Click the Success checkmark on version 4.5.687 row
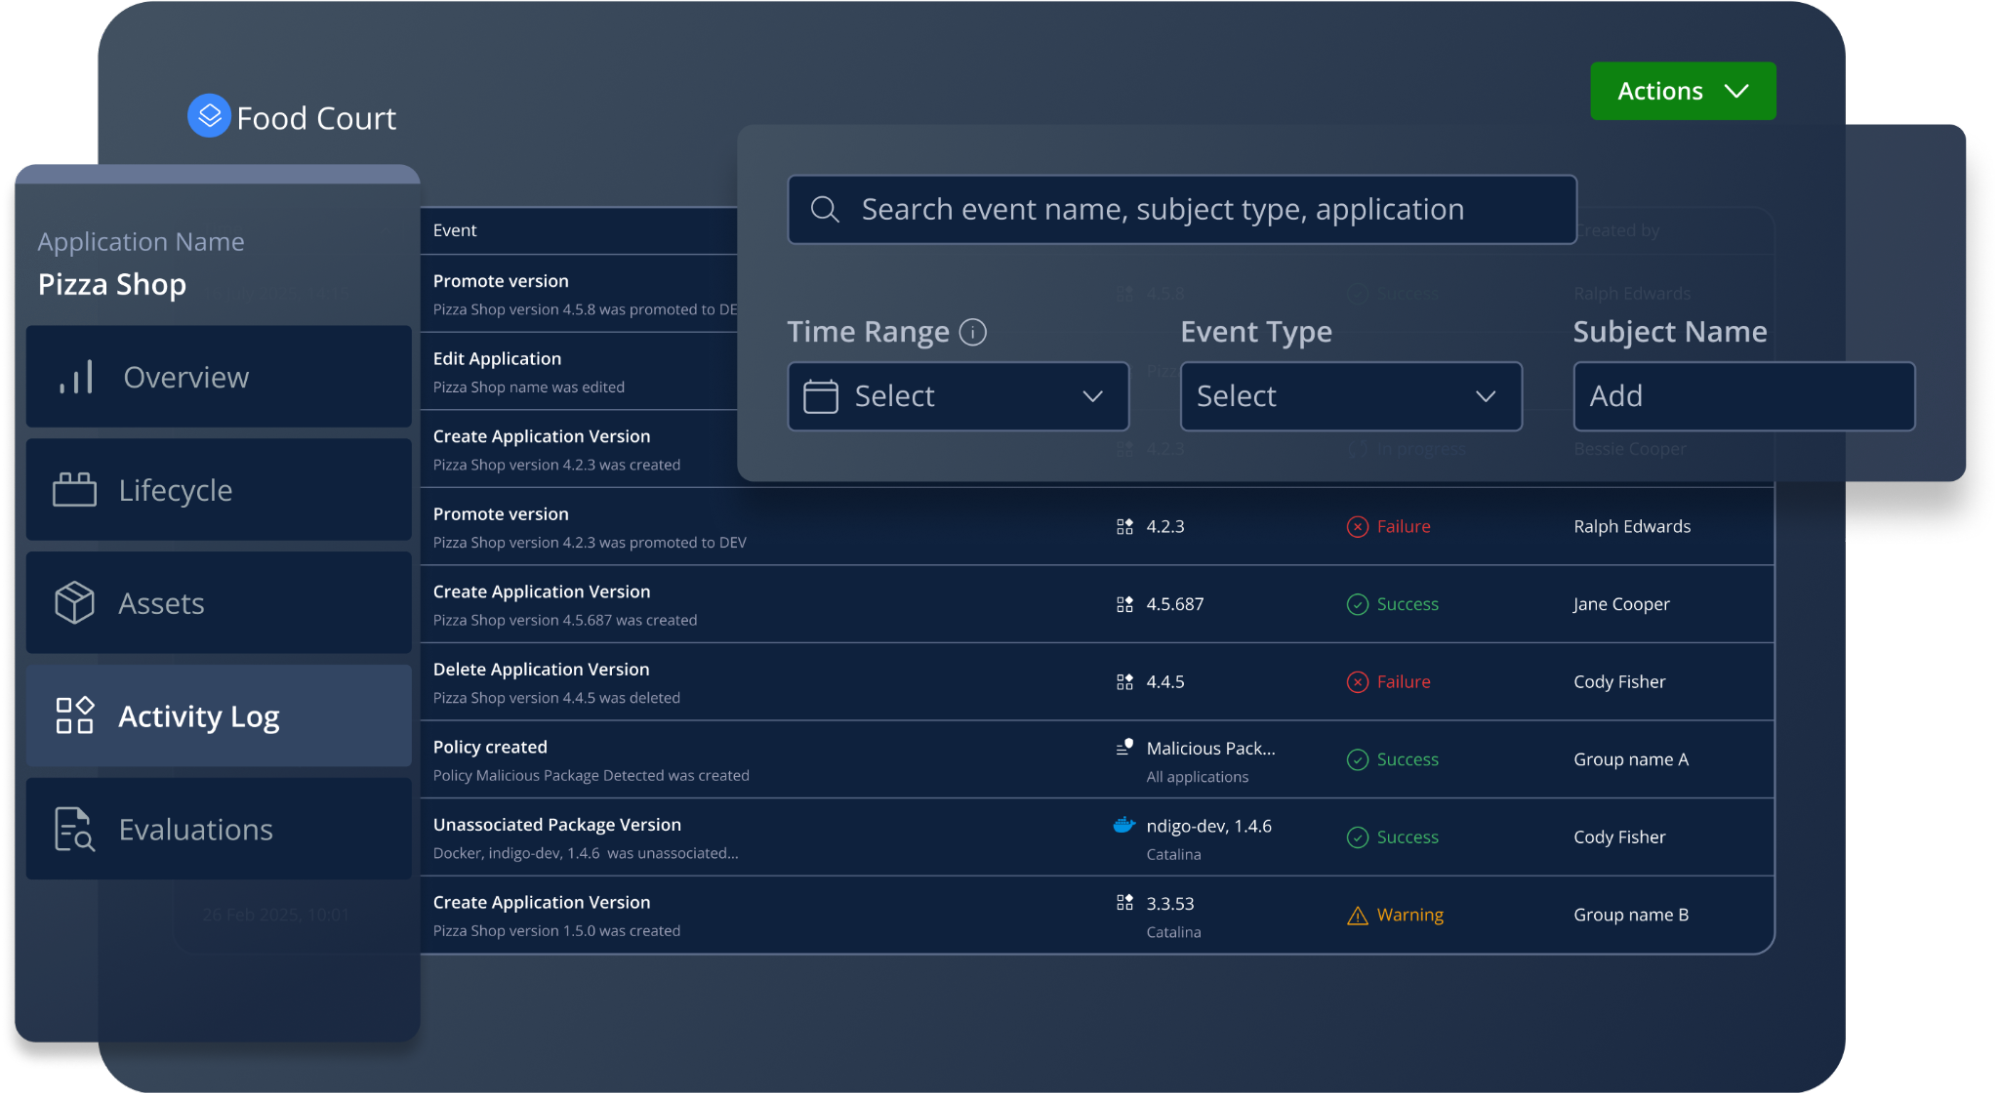 tap(1357, 604)
